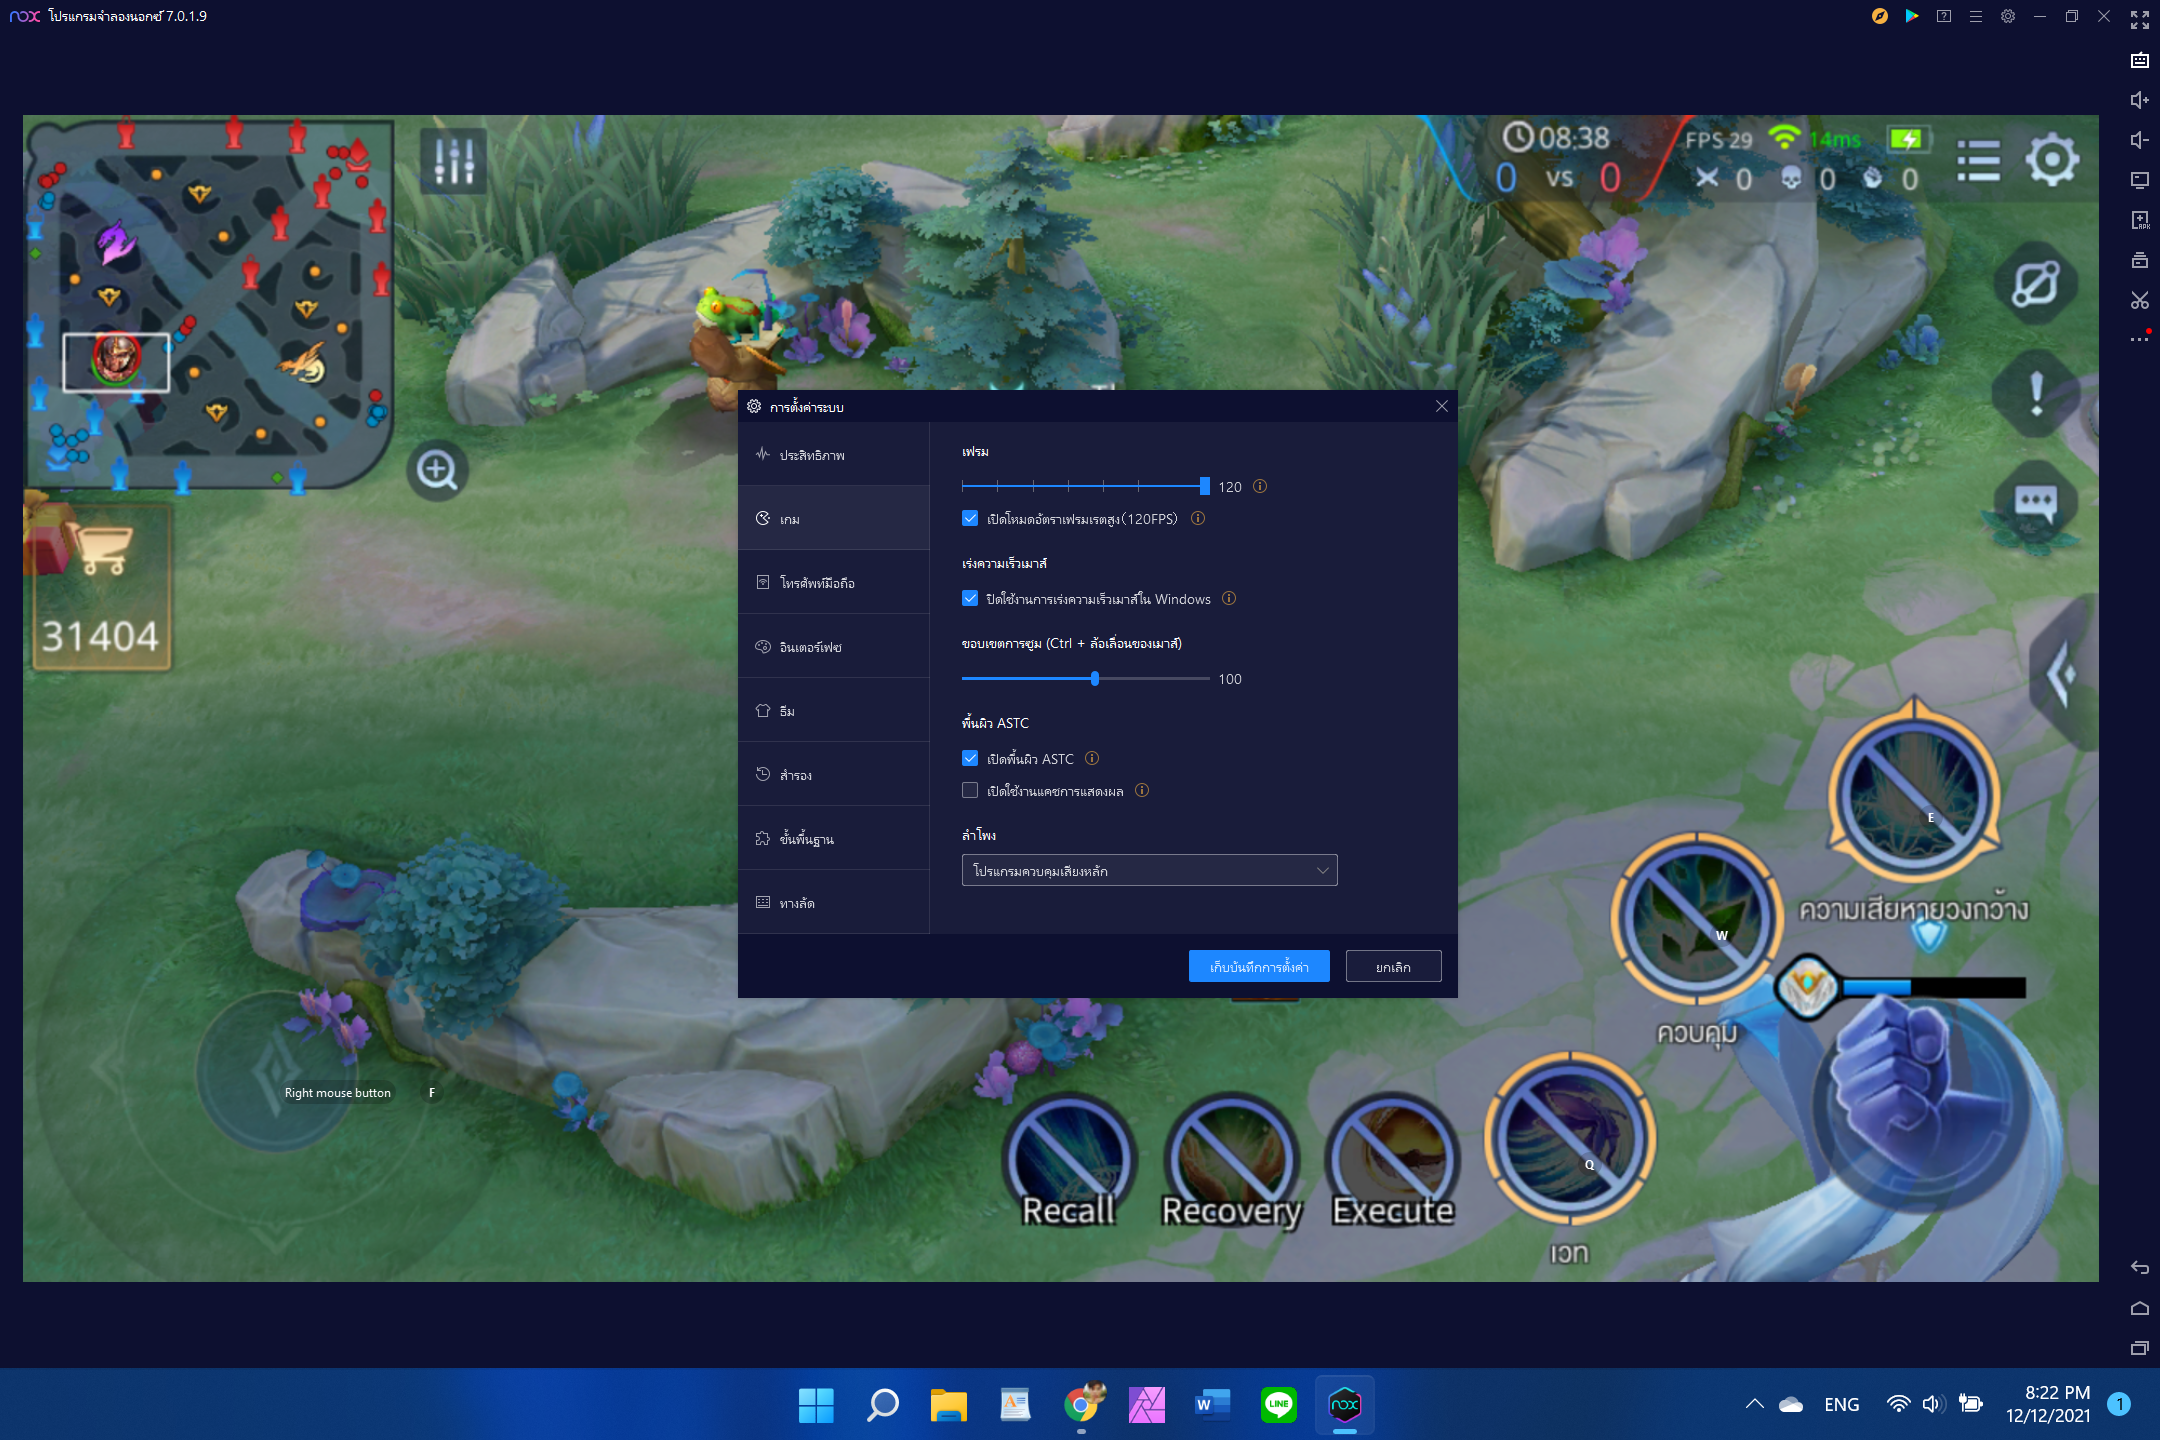Click the blue save settings button
The height and width of the screenshot is (1440, 2160).
(x=1259, y=966)
